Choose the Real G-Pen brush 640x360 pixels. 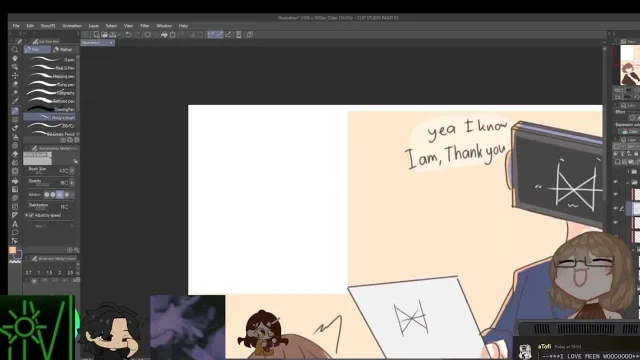click(51, 68)
